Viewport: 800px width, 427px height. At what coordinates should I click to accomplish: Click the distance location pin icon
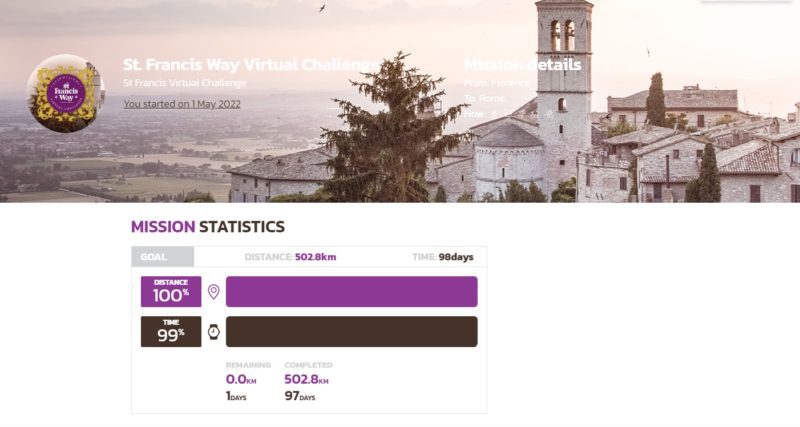click(x=214, y=292)
